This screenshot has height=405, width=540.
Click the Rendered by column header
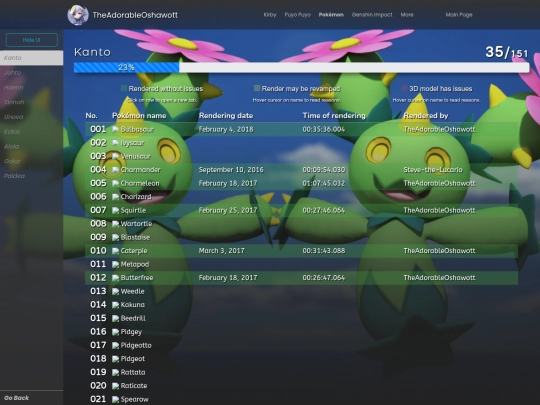426,116
